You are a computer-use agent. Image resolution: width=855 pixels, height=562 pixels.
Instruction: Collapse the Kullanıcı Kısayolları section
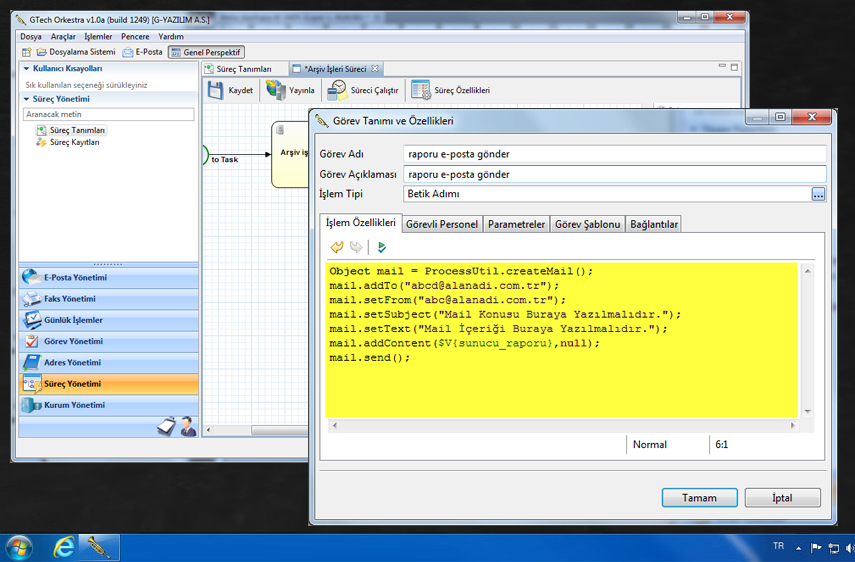click(26, 69)
